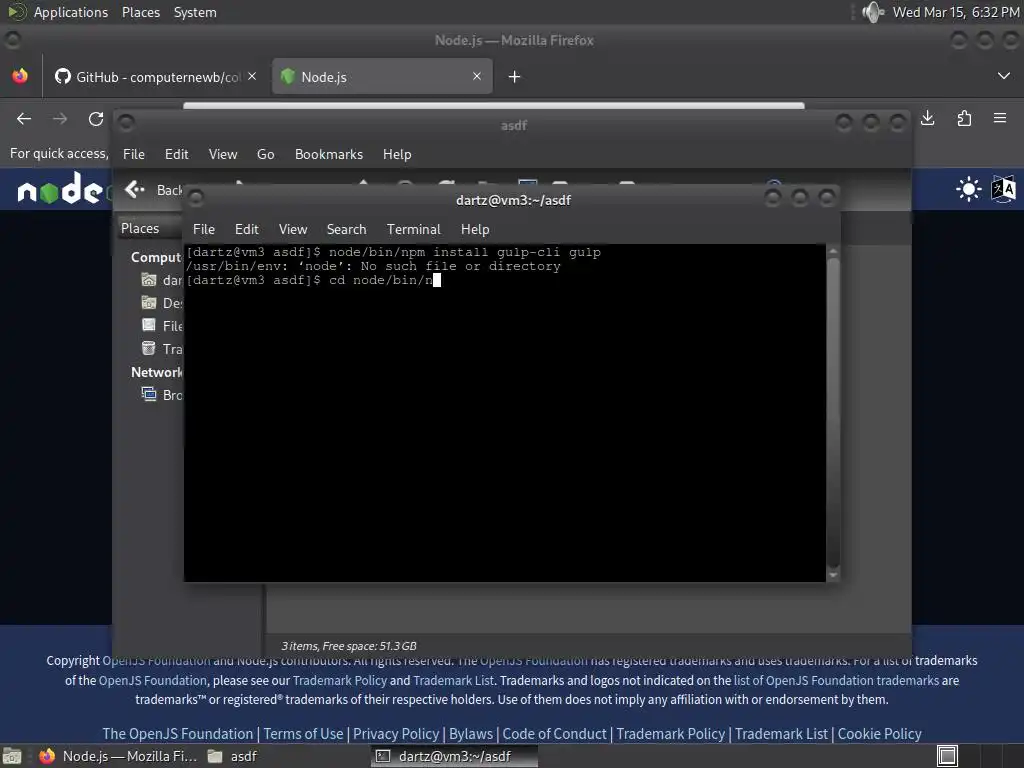Open Node.js site language translation icon
The image size is (1024, 768).
(1003, 189)
